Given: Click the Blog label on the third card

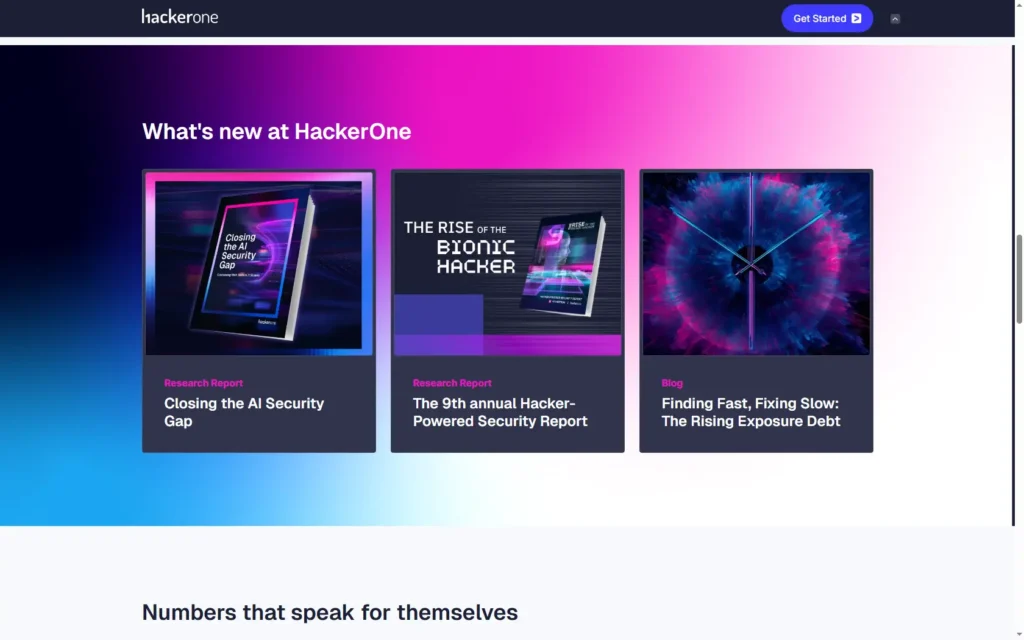Looking at the screenshot, I should click(x=671, y=383).
